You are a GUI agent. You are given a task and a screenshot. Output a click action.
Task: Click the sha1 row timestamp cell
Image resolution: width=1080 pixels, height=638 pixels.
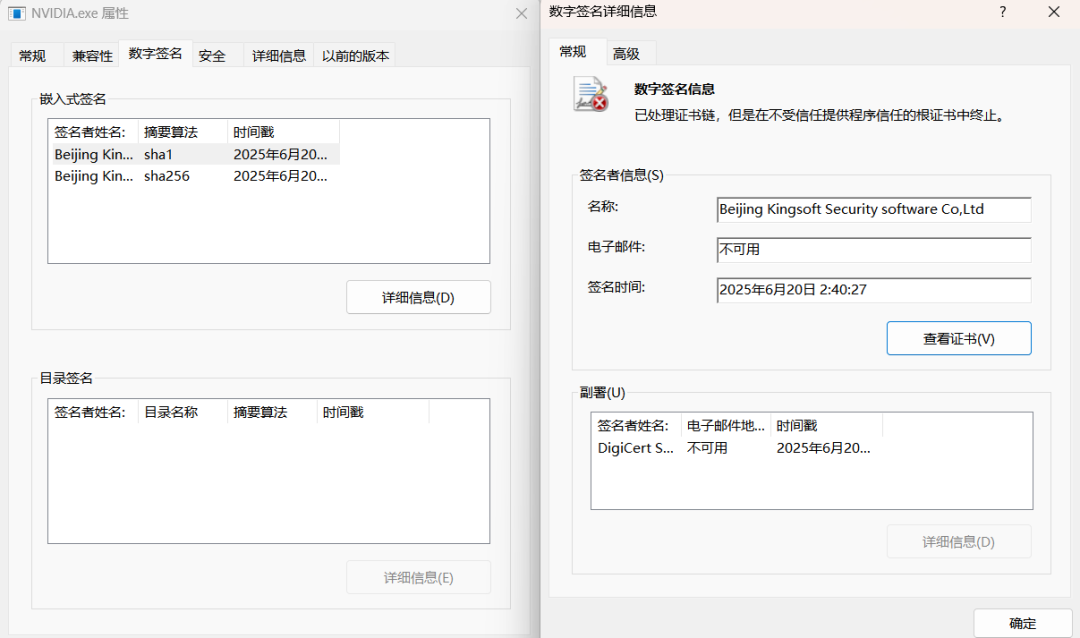click(280, 154)
